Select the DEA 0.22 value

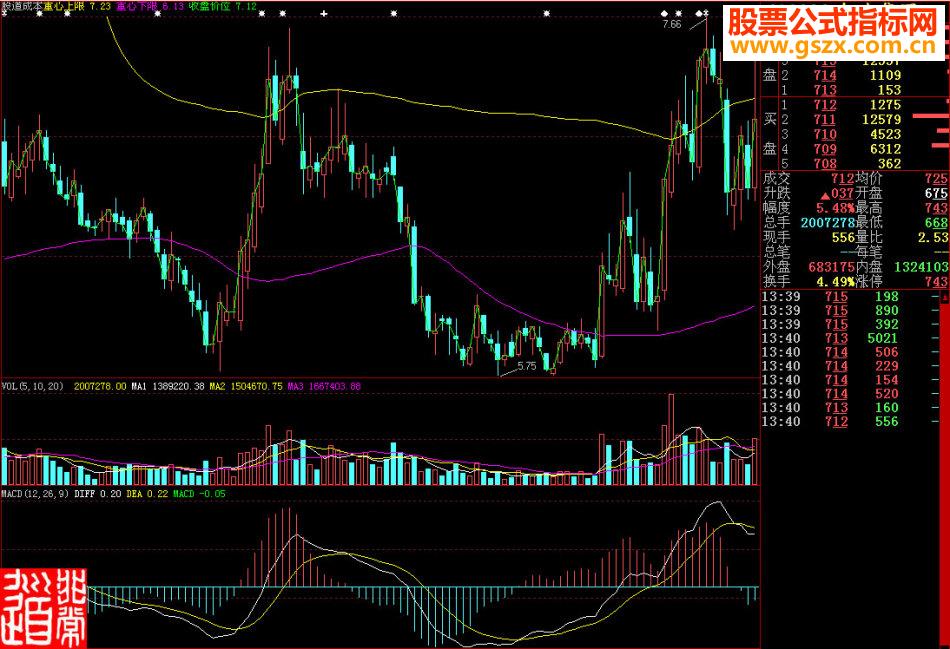coord(147,494)
